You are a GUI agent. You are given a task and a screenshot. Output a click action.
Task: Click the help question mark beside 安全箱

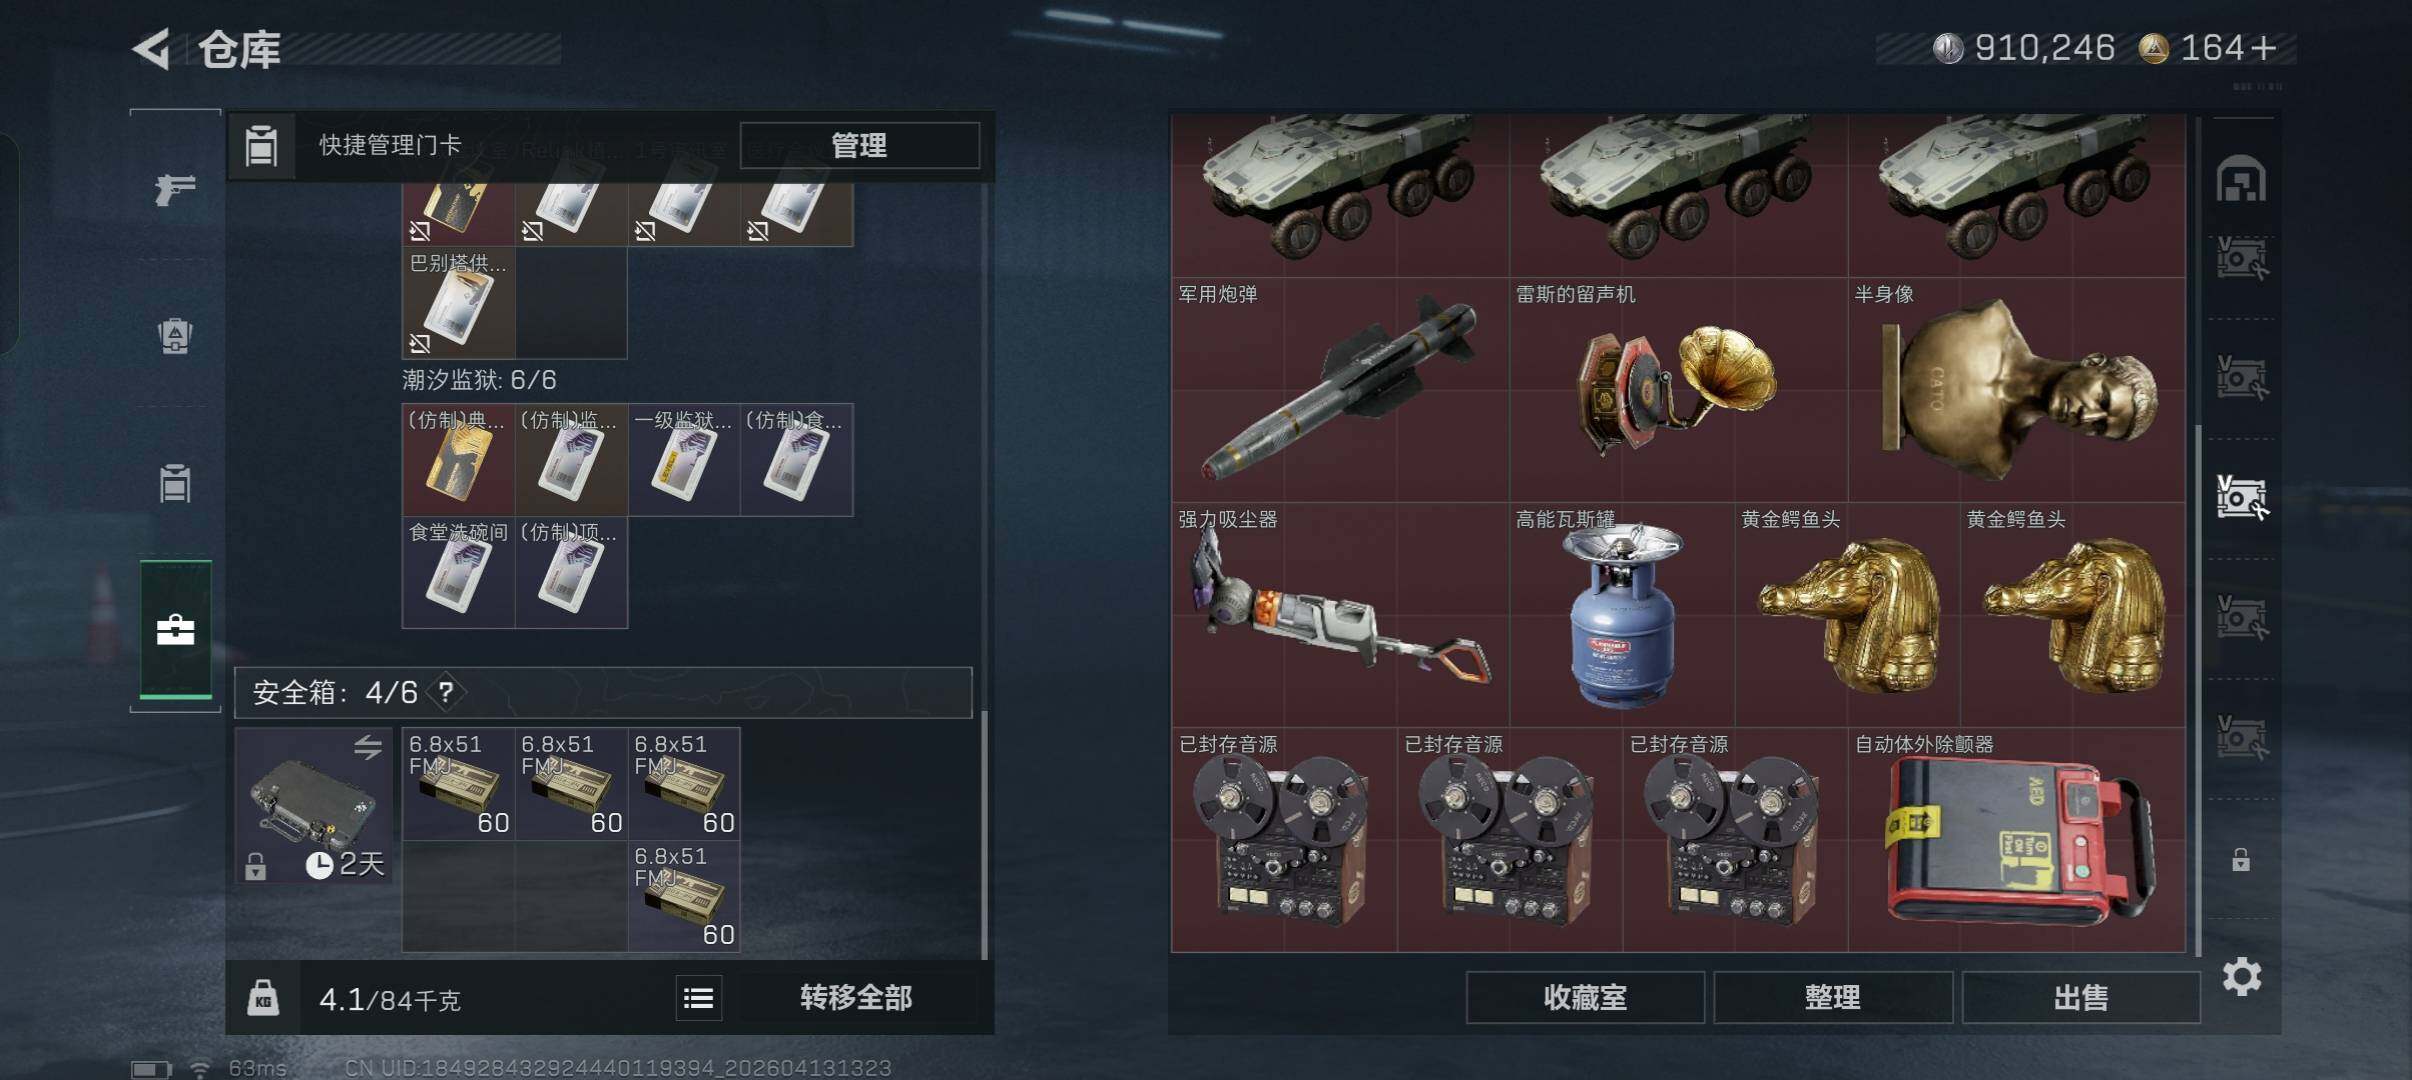coord(446,692)
